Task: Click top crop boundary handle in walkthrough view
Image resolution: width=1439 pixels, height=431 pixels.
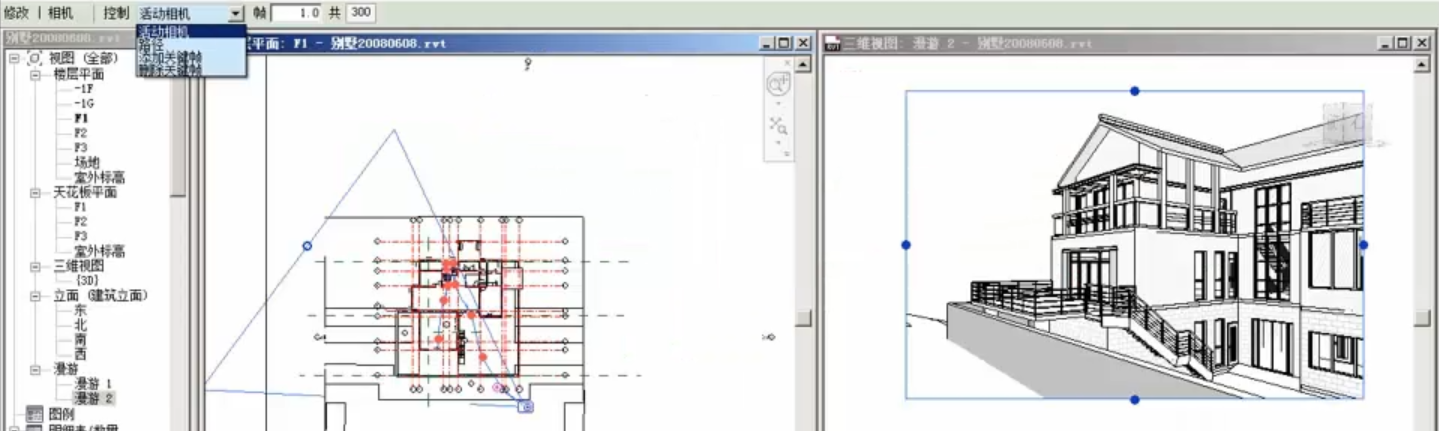Action: (1134, 91)
